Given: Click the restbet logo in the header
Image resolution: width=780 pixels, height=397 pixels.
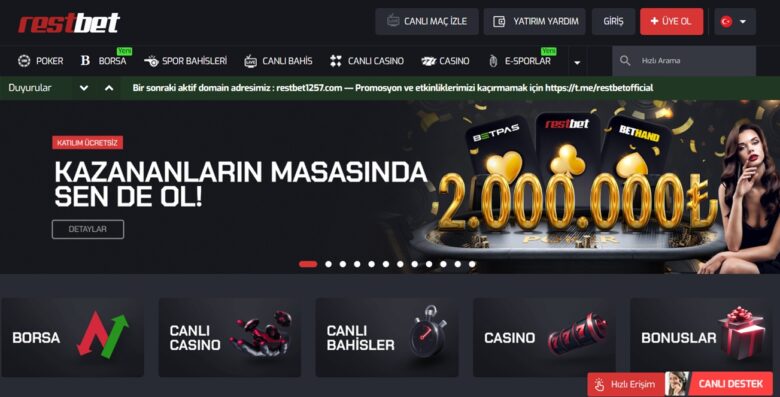Looking at the screenshot, I should pos(69,23).
